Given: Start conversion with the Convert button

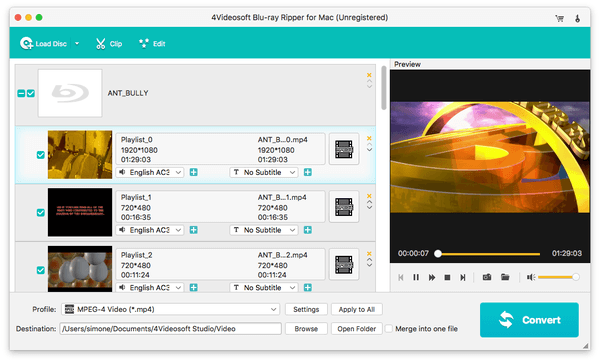Looking at the screenshot, I should pos(529,320).
